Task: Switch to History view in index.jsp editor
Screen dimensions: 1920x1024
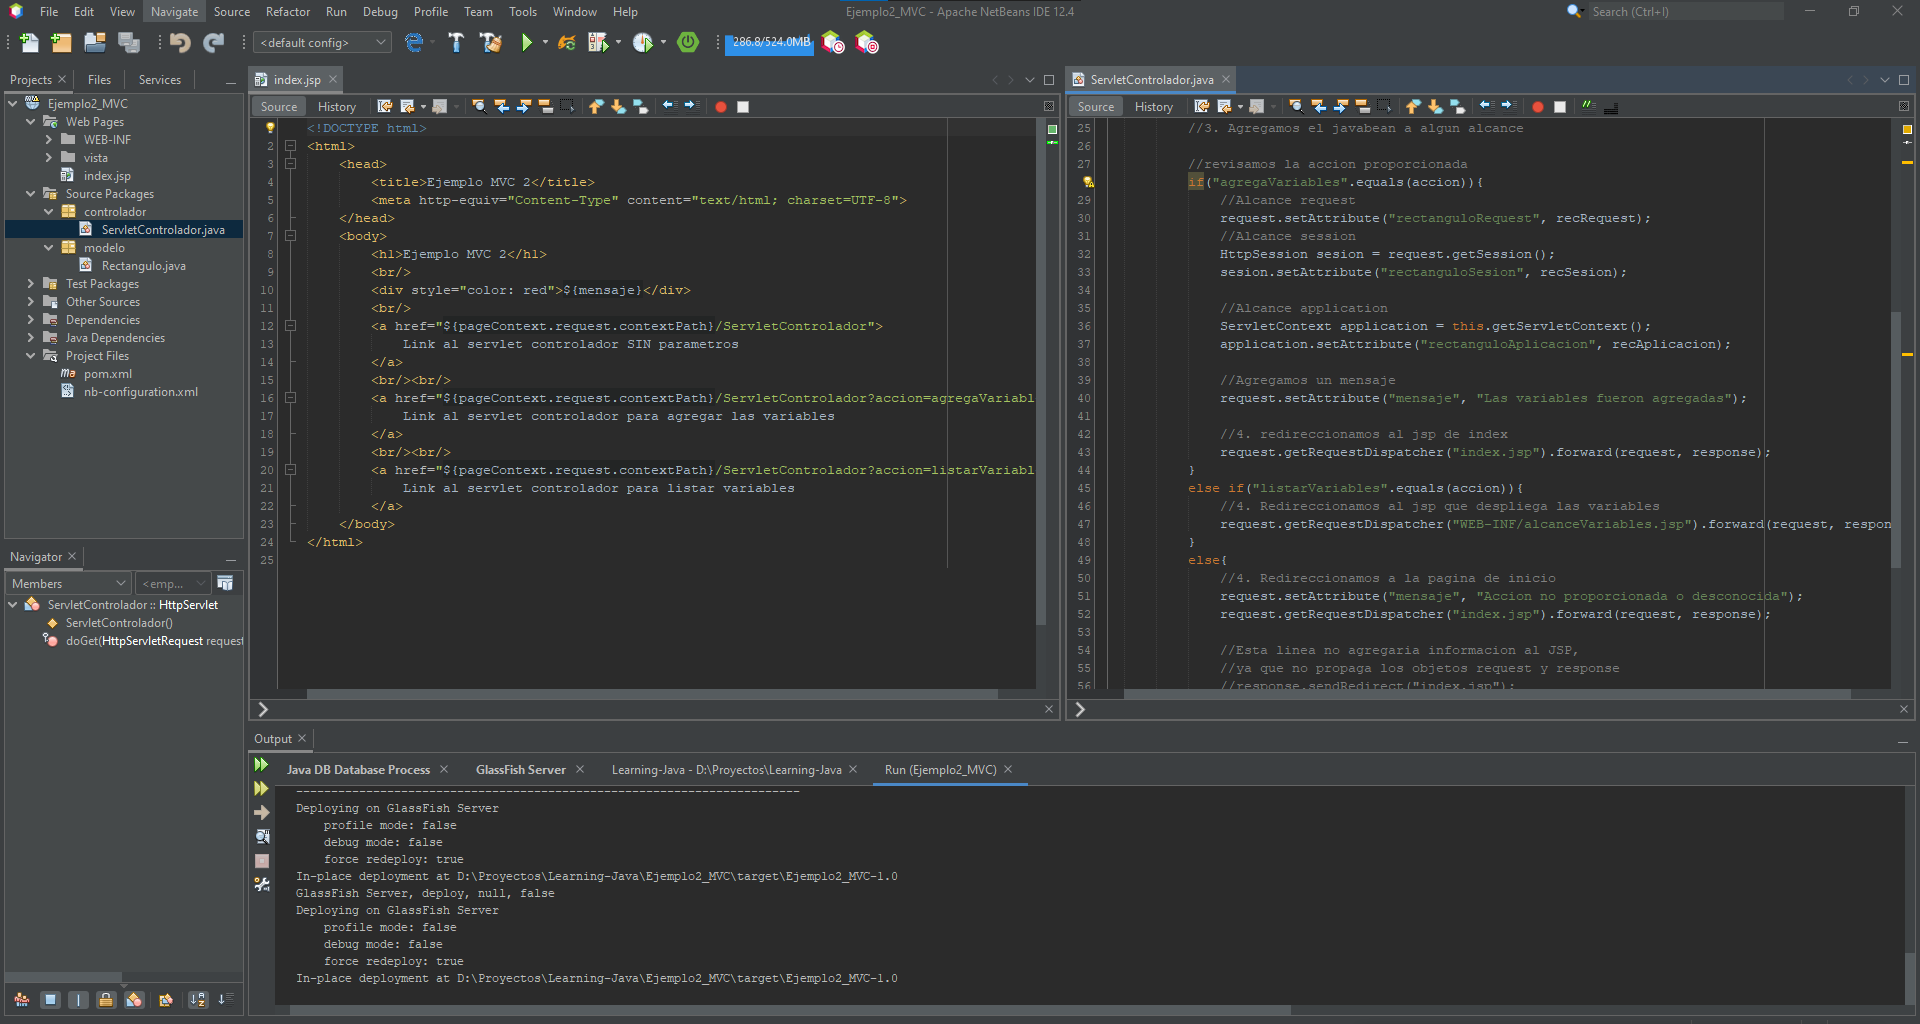Action: (336, 107)
